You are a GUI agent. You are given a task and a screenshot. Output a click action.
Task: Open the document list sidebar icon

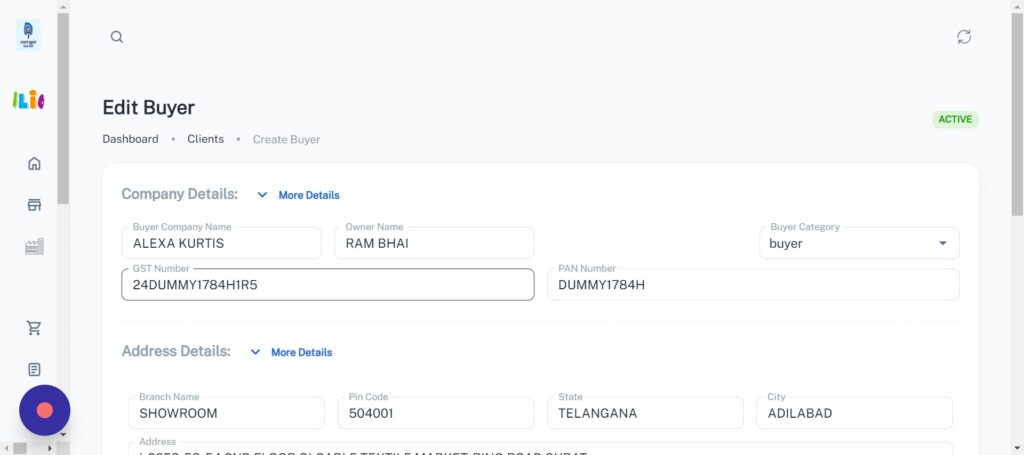tap(34, 369)
